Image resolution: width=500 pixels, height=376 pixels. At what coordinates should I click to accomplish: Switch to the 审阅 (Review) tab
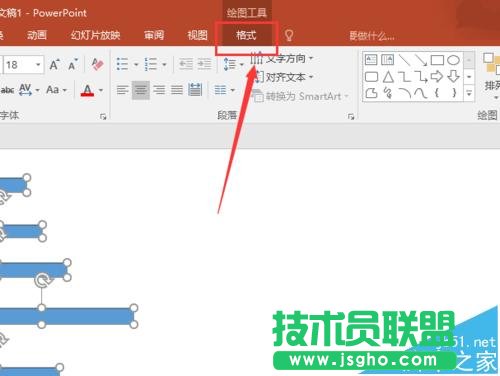[154, 35]
